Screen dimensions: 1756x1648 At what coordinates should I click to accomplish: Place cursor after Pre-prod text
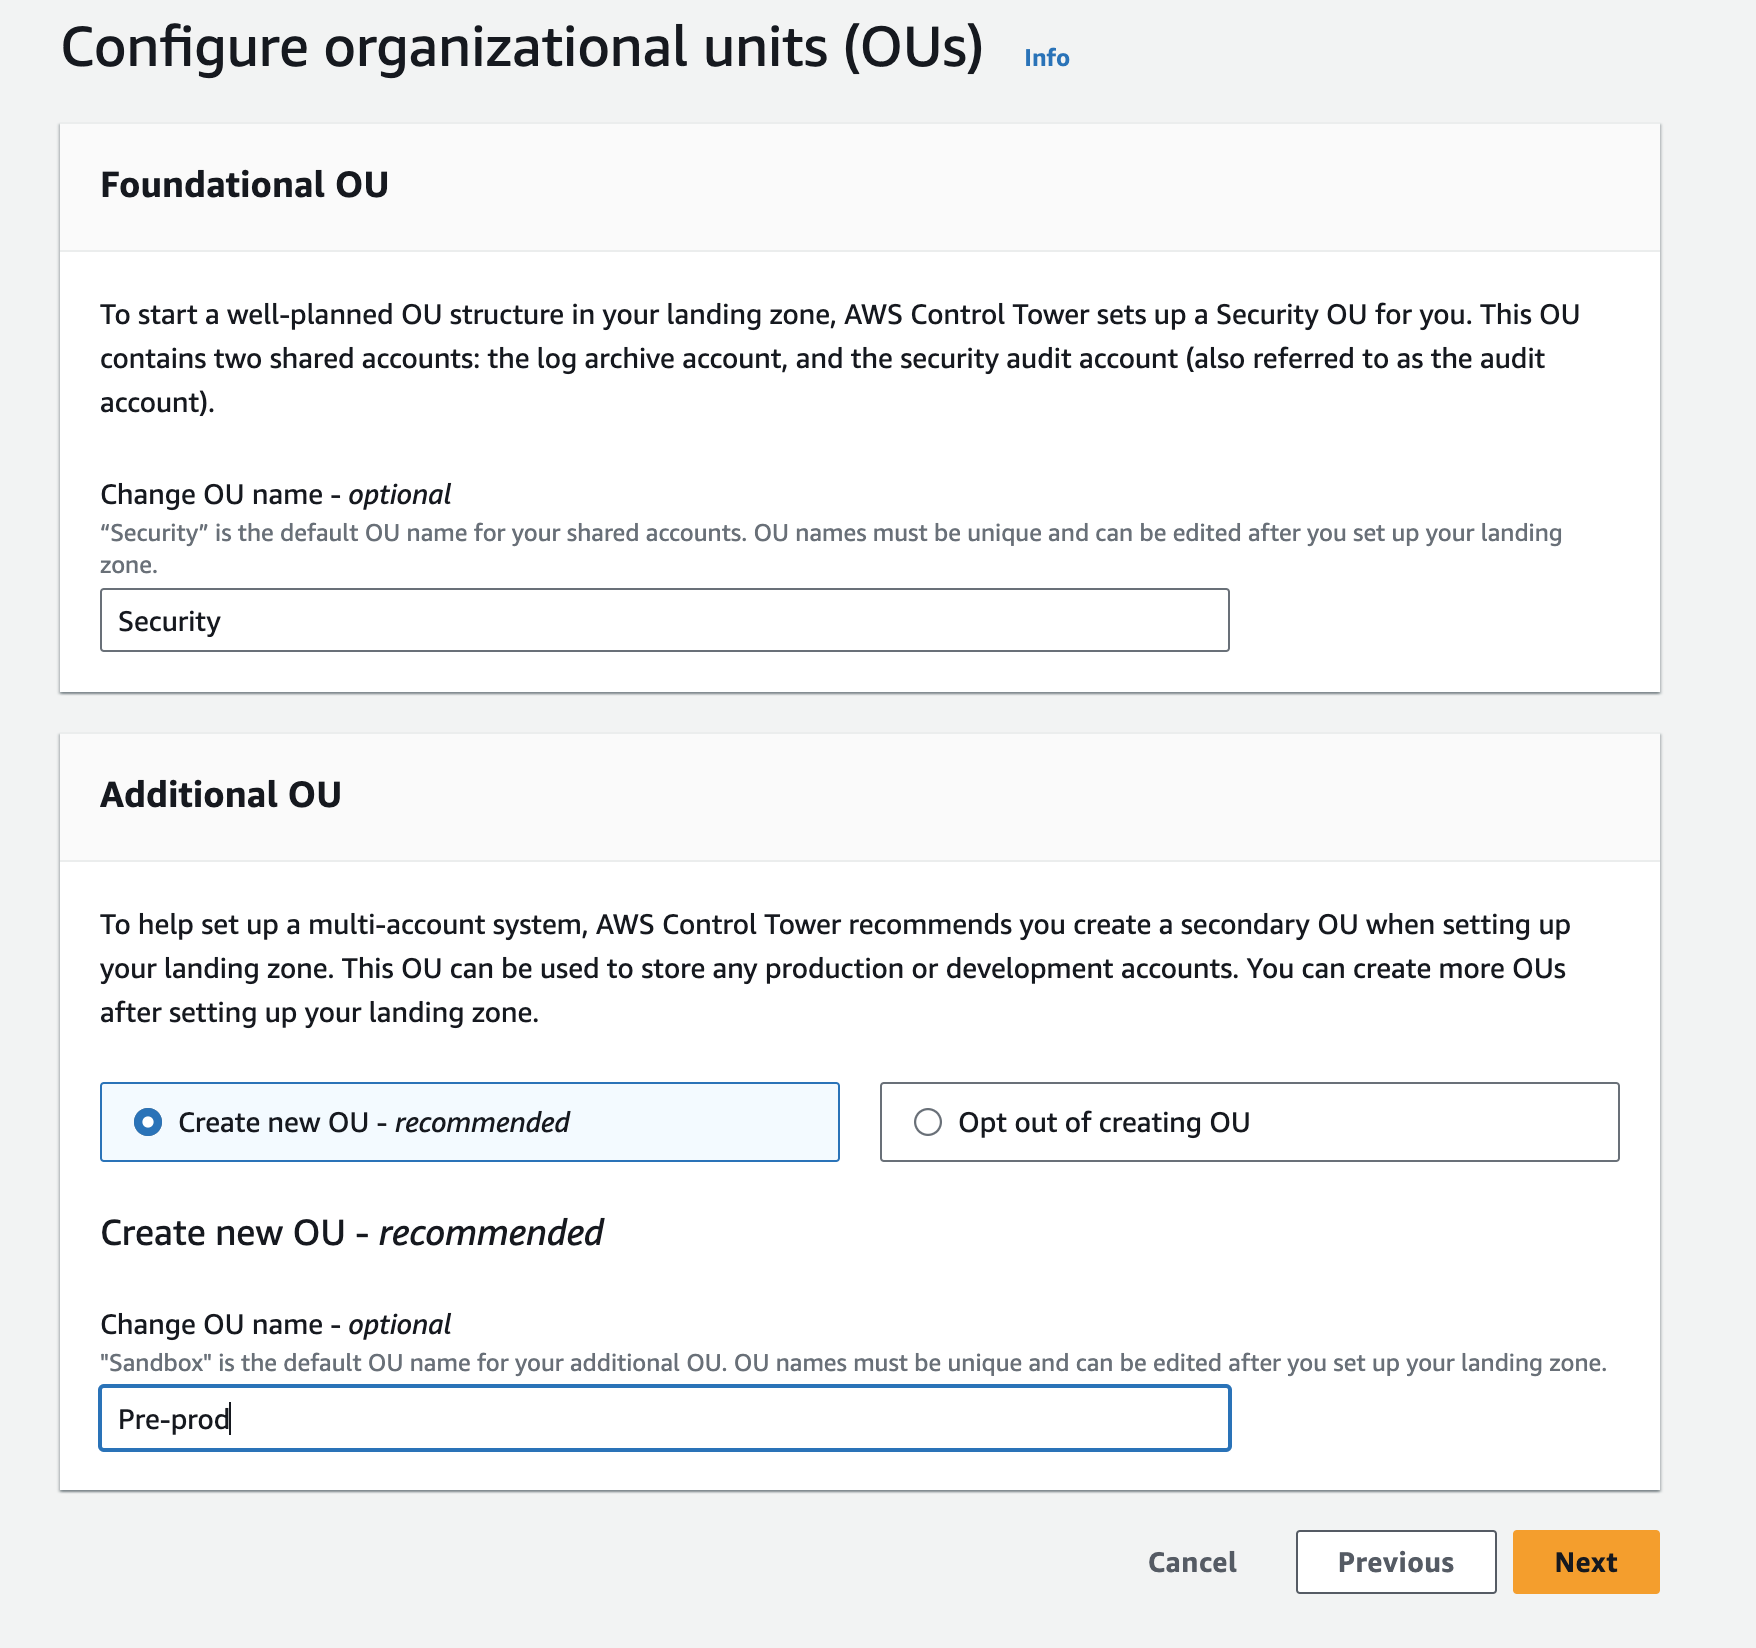(235, 1418)
